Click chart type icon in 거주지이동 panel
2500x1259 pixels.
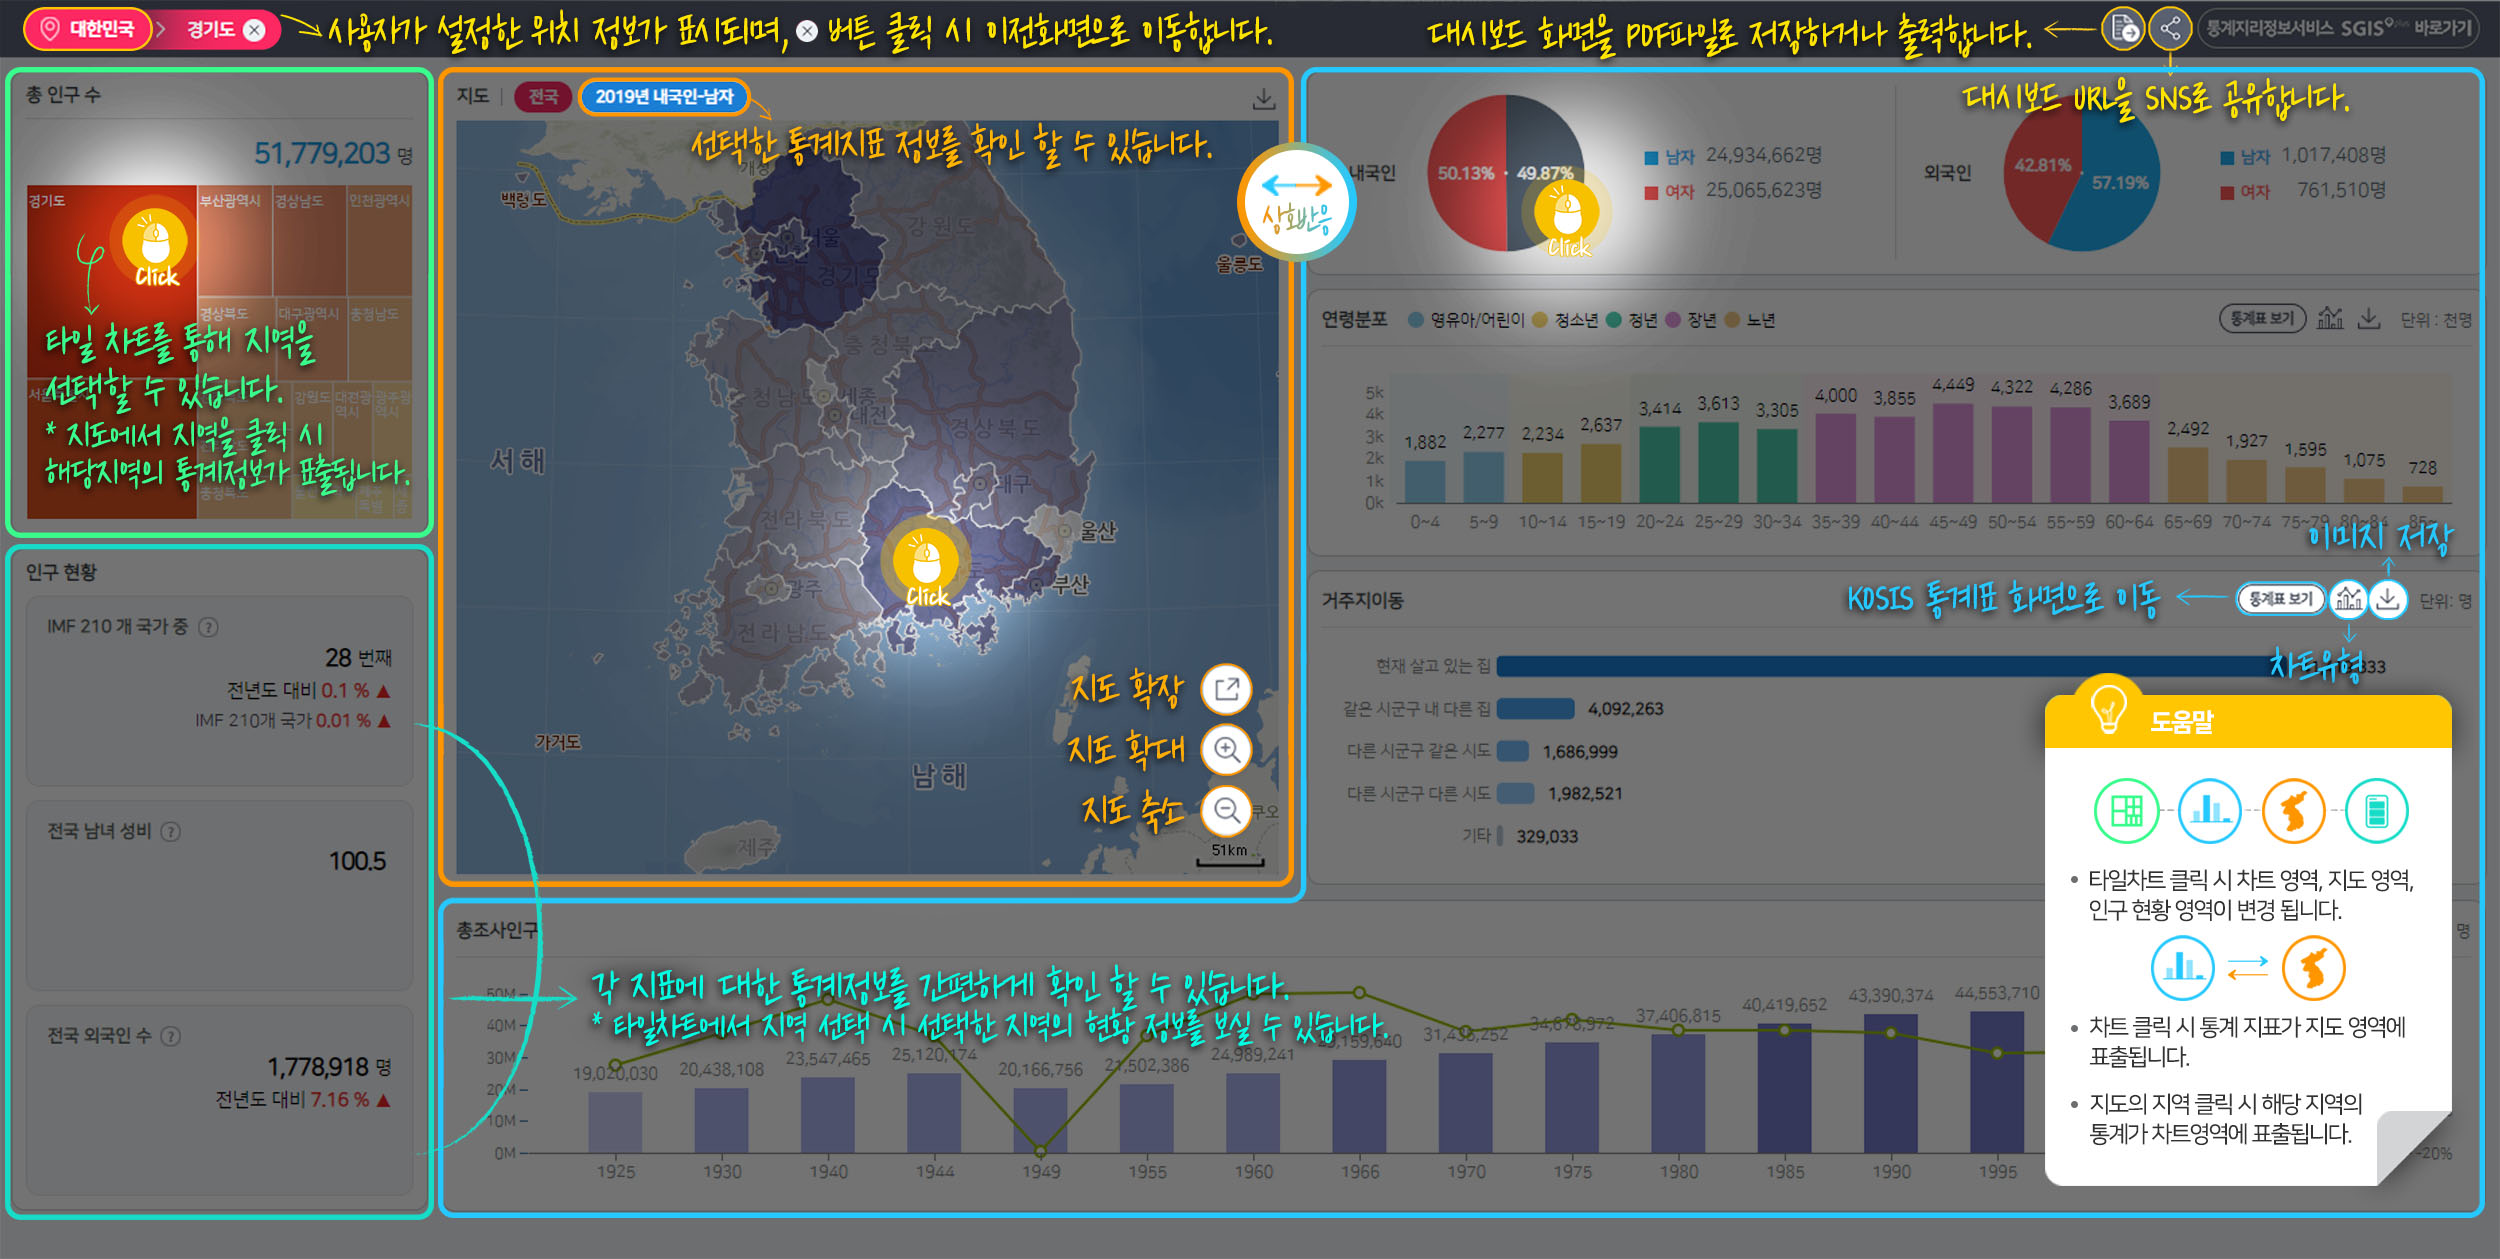2349,599
